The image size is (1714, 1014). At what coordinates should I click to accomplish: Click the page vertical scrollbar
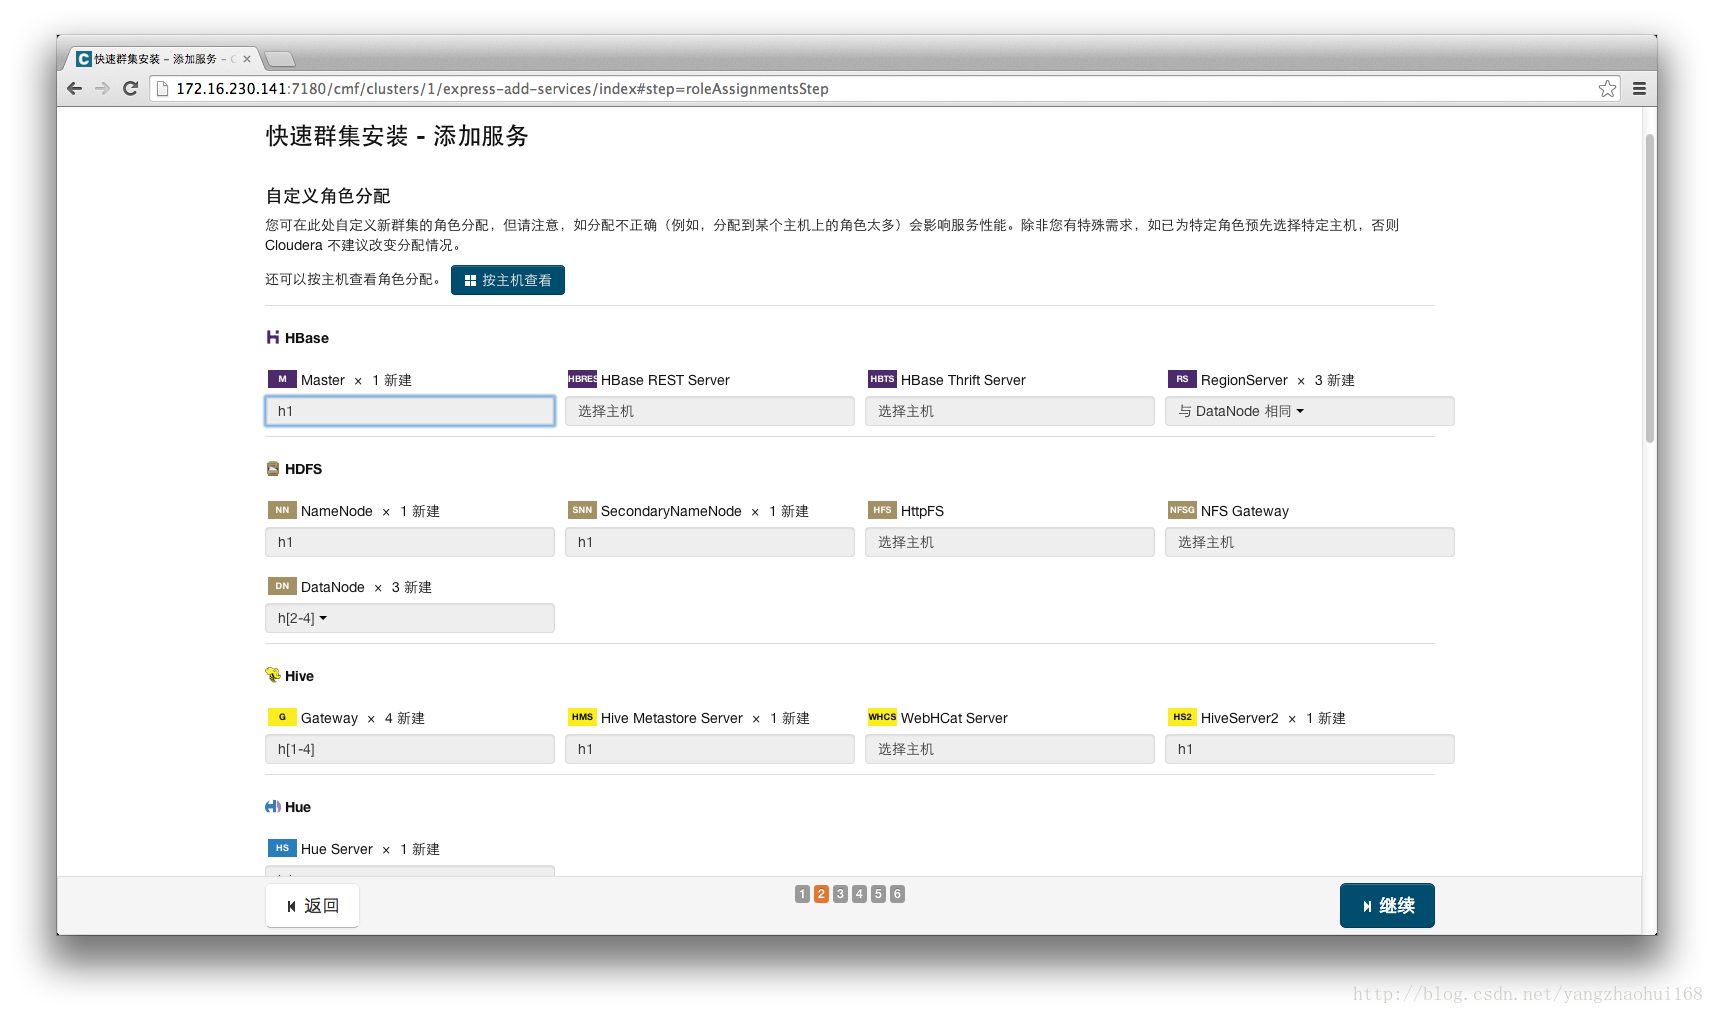click(x=1649, y=288)
